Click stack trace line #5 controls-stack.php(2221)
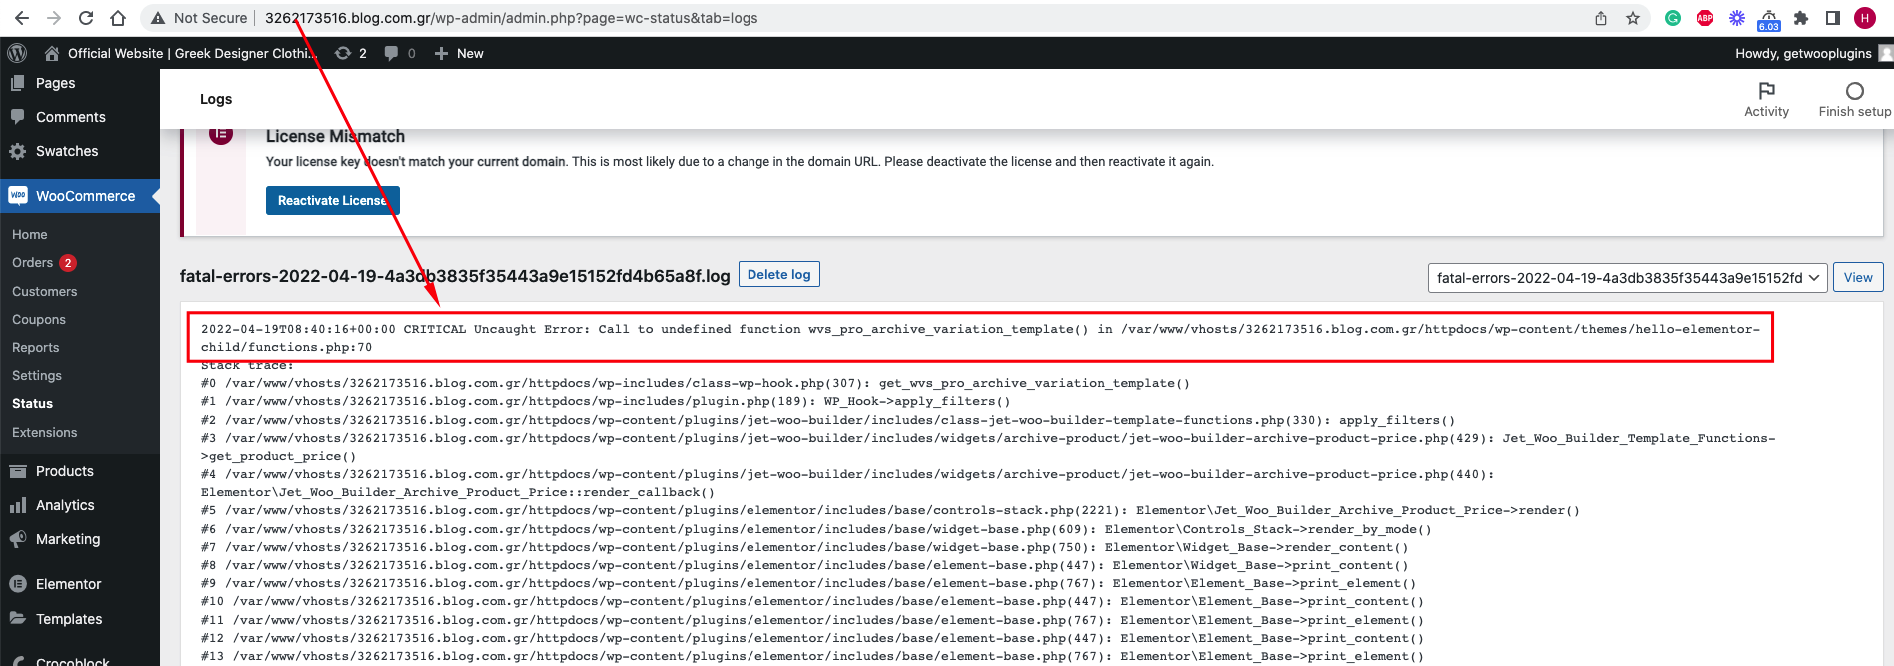The height and width of the screenshot is (666, 1894). (890, 510)
